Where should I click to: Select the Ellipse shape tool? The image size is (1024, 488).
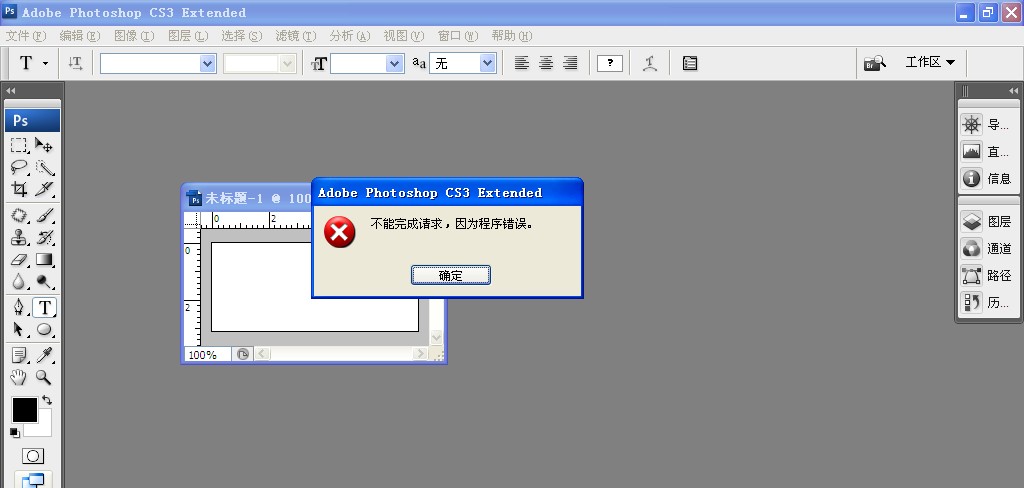point(44,329)
